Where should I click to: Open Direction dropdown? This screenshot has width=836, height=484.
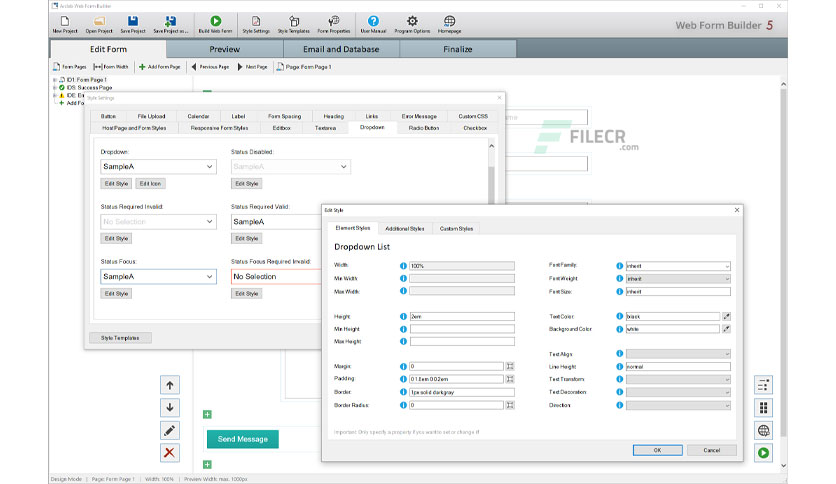(678, 406)
